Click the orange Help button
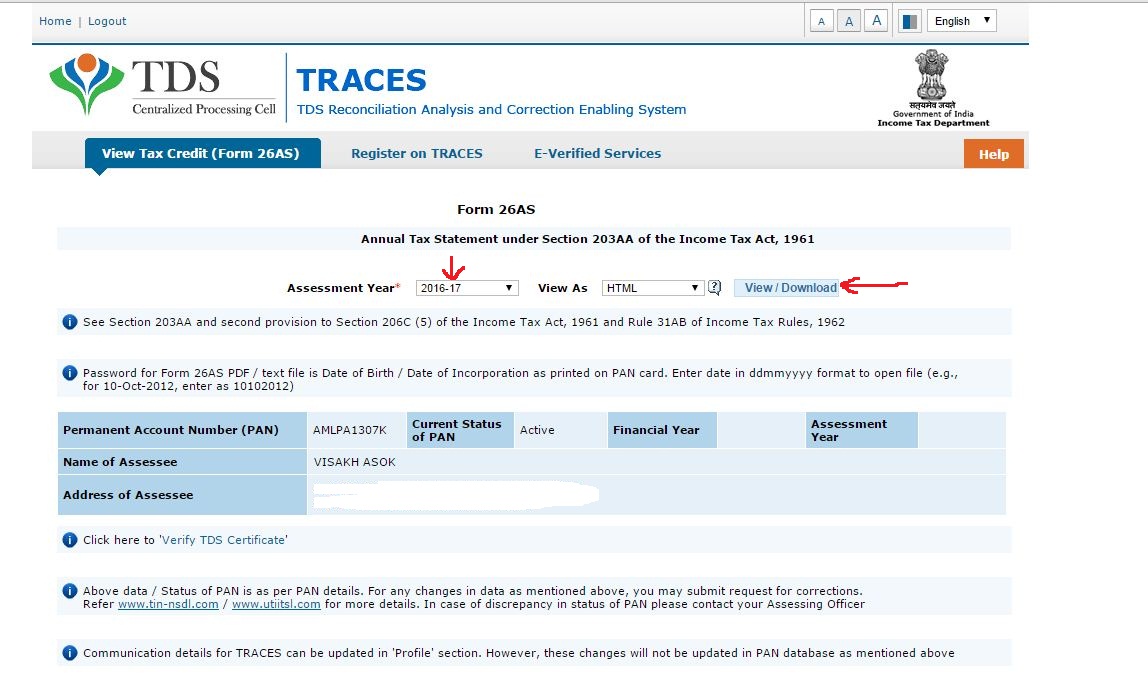 coord(994,154)
